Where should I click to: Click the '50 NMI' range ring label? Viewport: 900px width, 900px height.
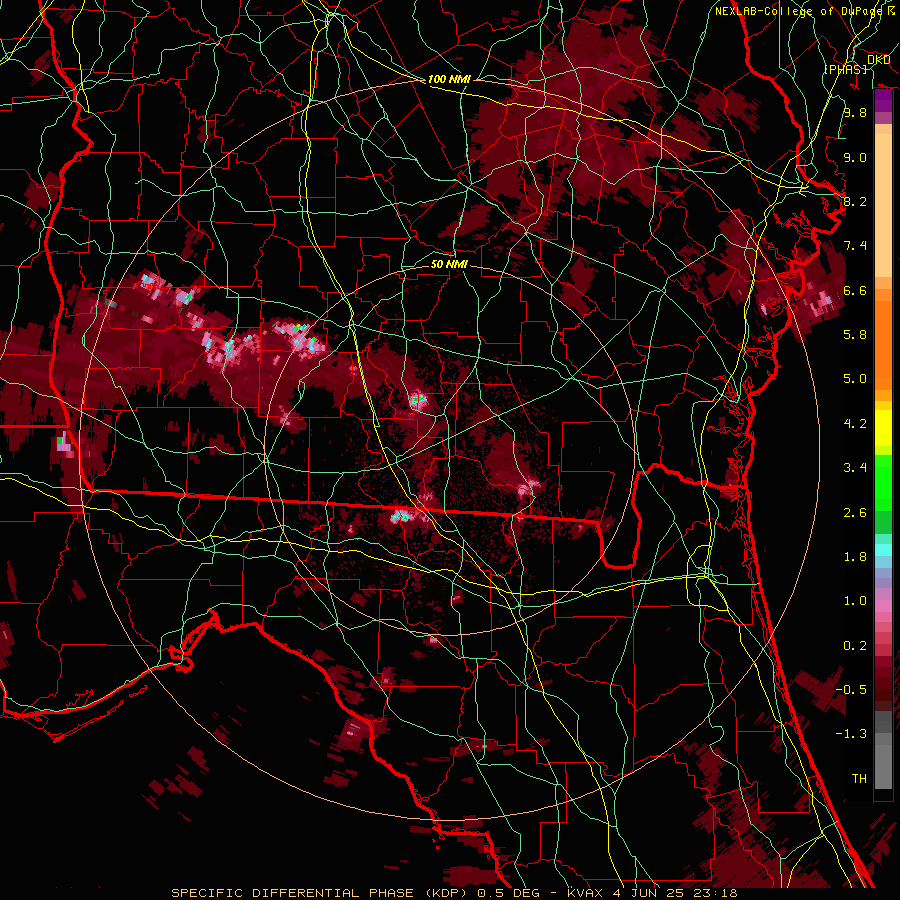449,264
